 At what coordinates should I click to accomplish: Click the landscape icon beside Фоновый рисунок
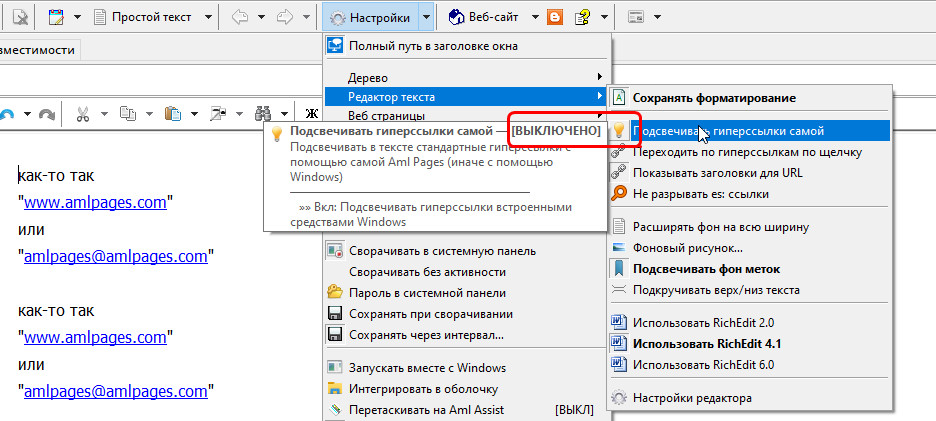click(620, 248)
